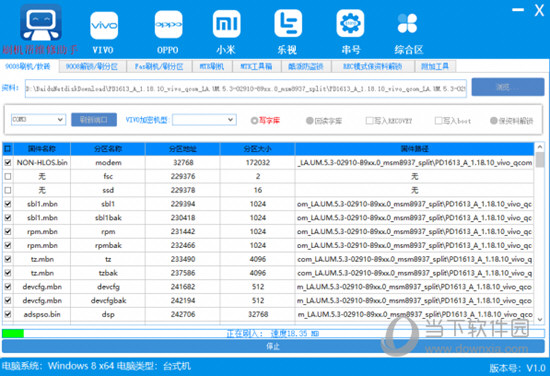
Task: Select the LeTV (乐视) brand icon
Action: click(x=288, y=24)
